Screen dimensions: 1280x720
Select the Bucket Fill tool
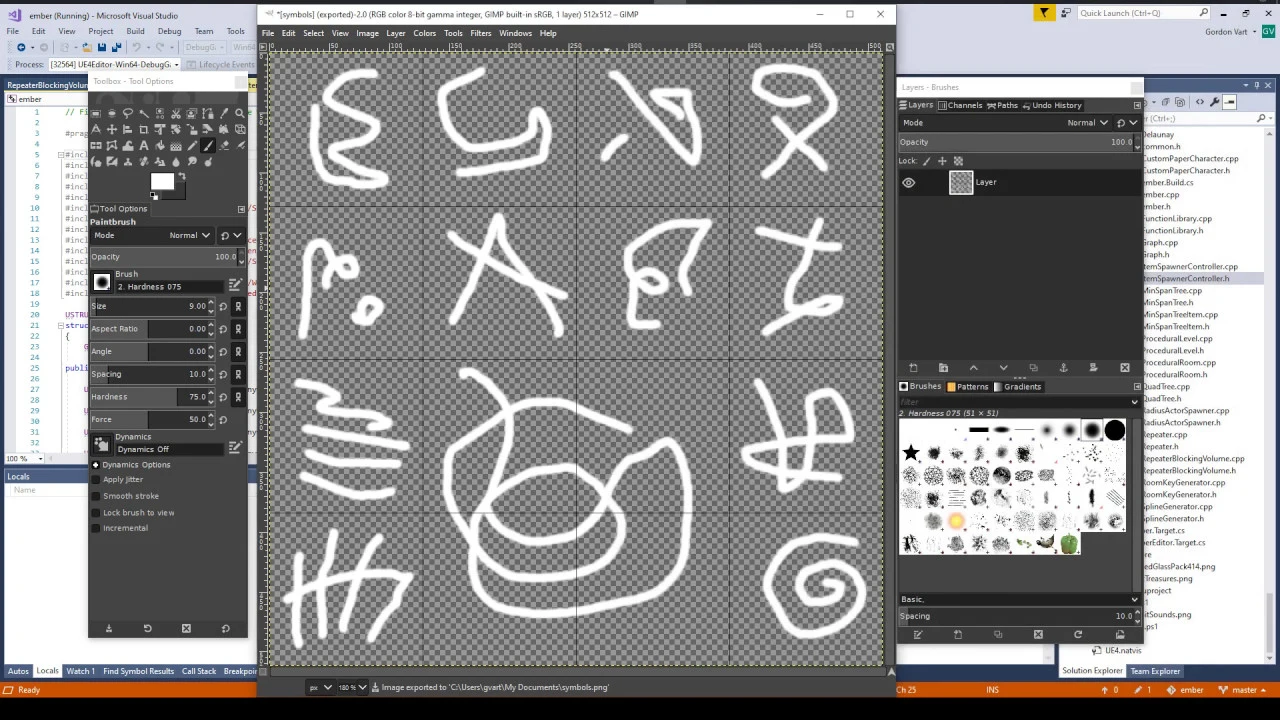point(160,145)
